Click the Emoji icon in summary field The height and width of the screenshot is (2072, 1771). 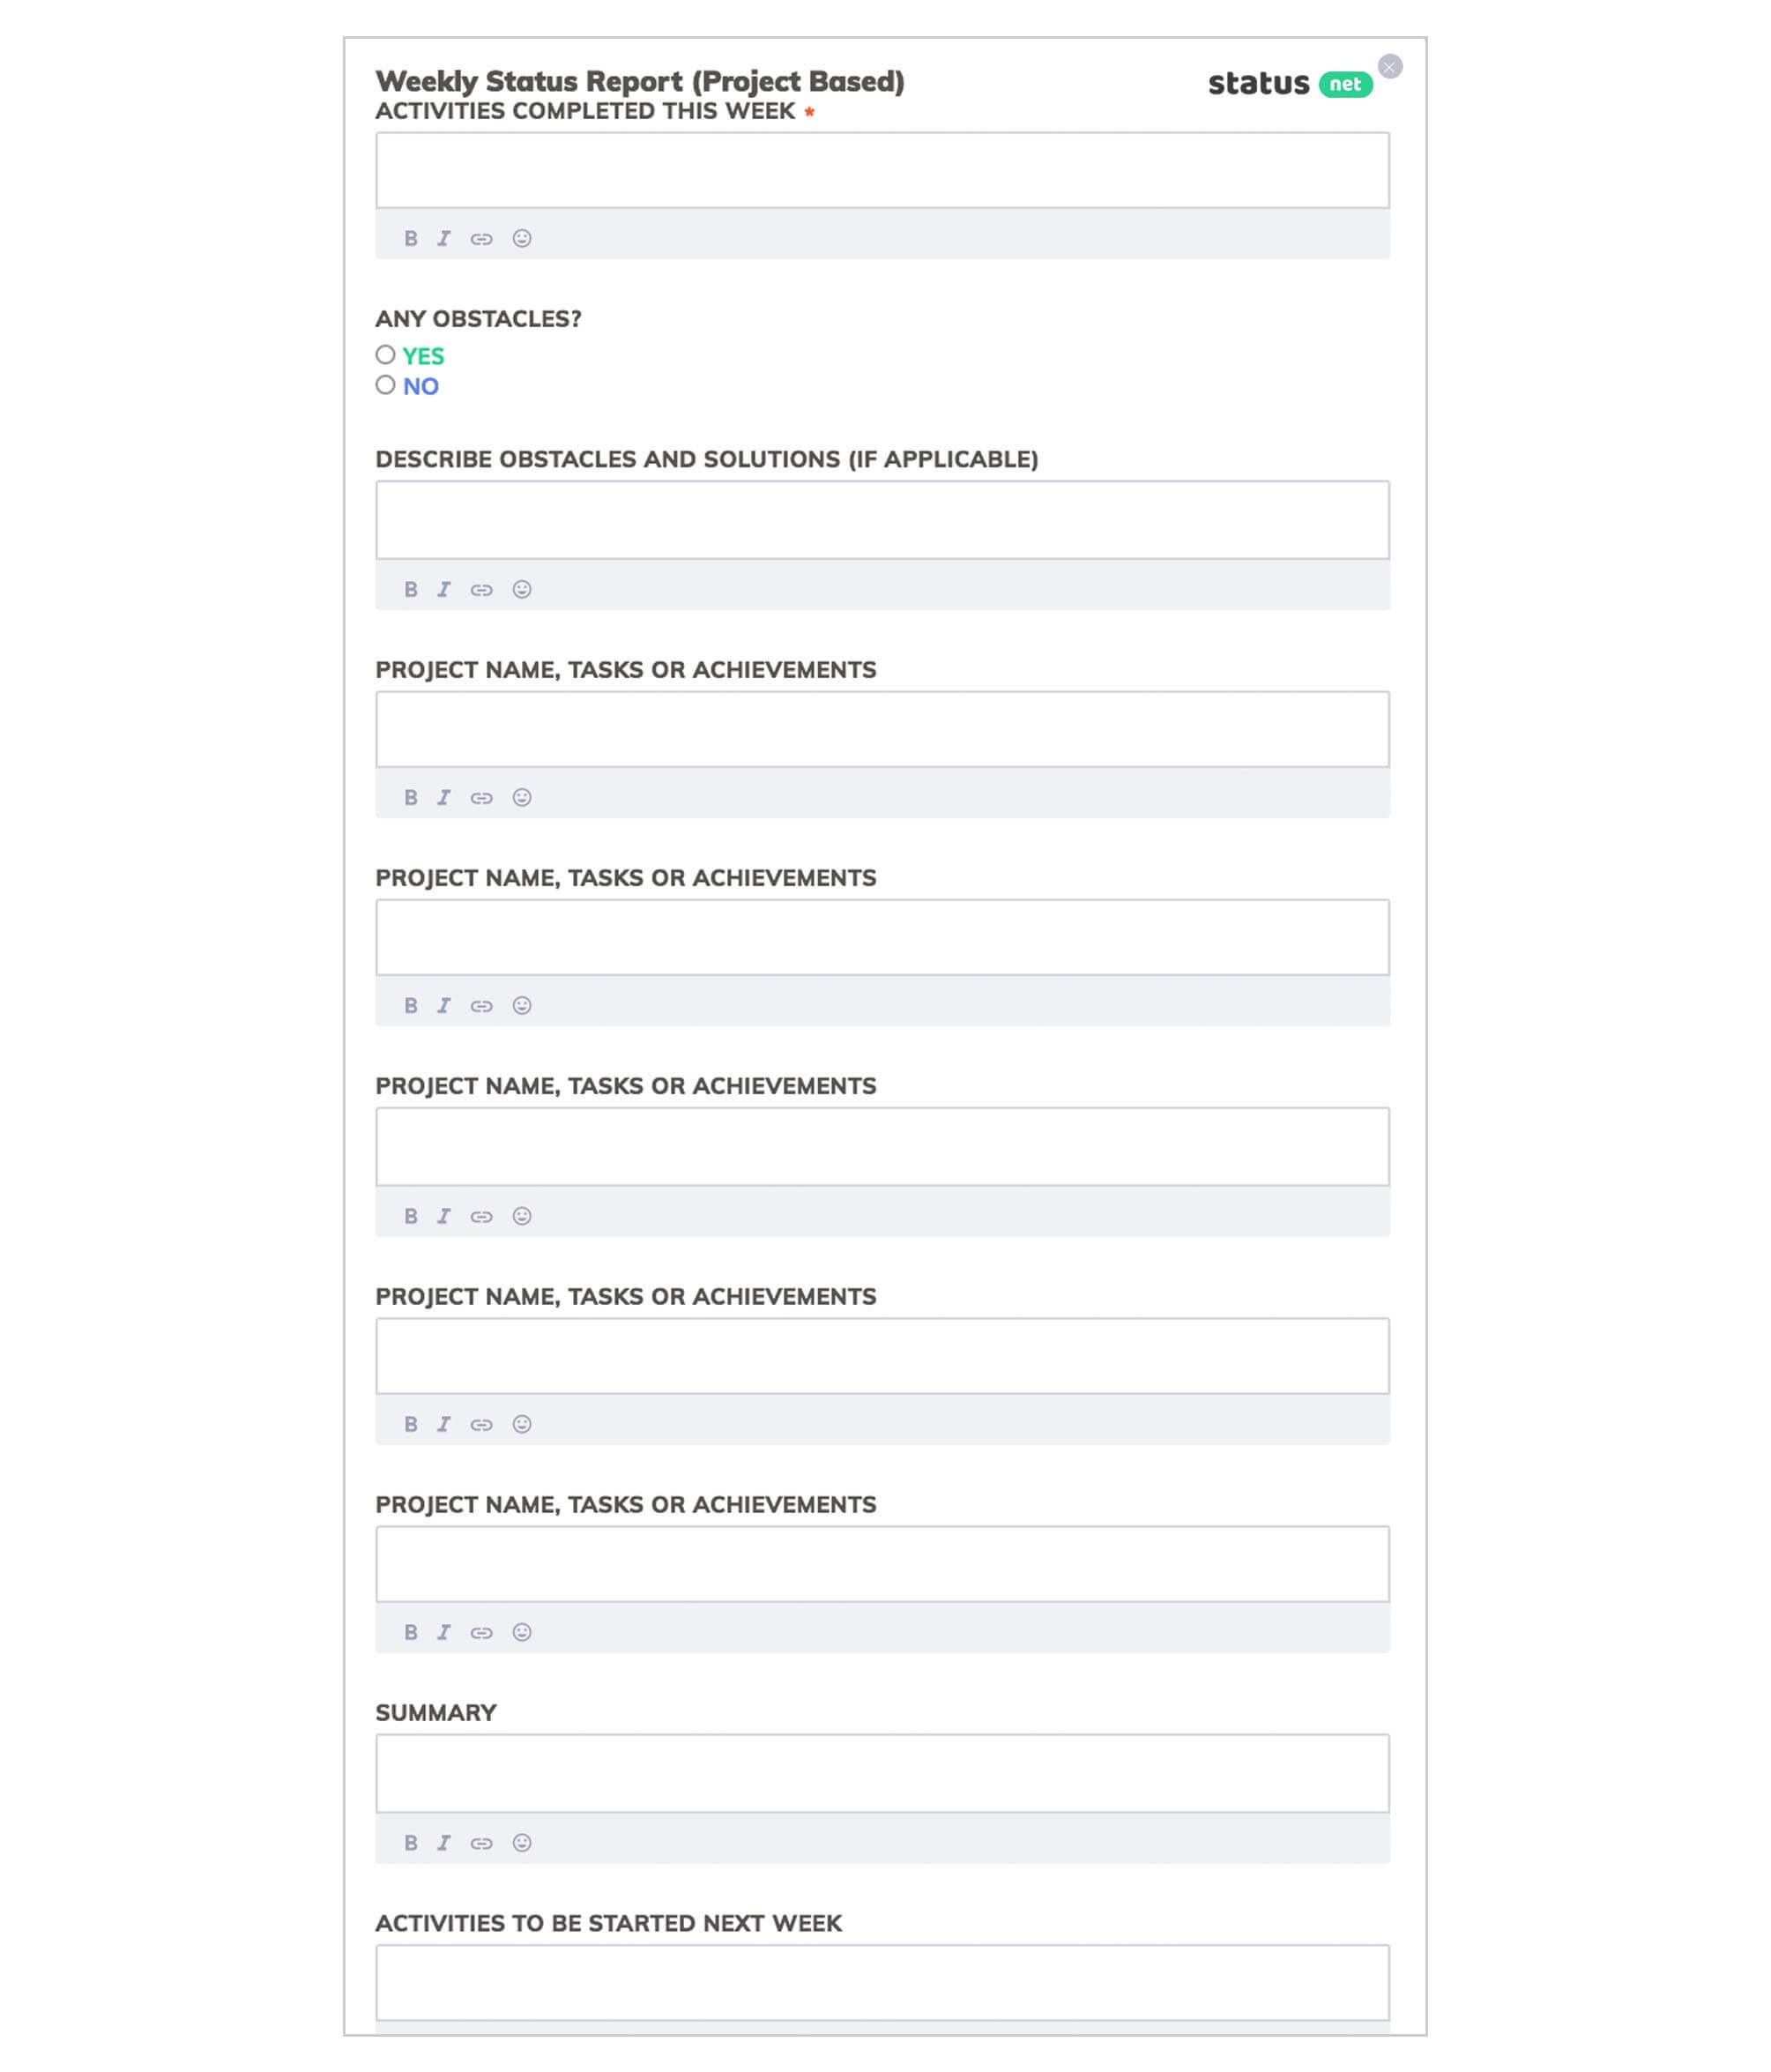point(522,1842)
